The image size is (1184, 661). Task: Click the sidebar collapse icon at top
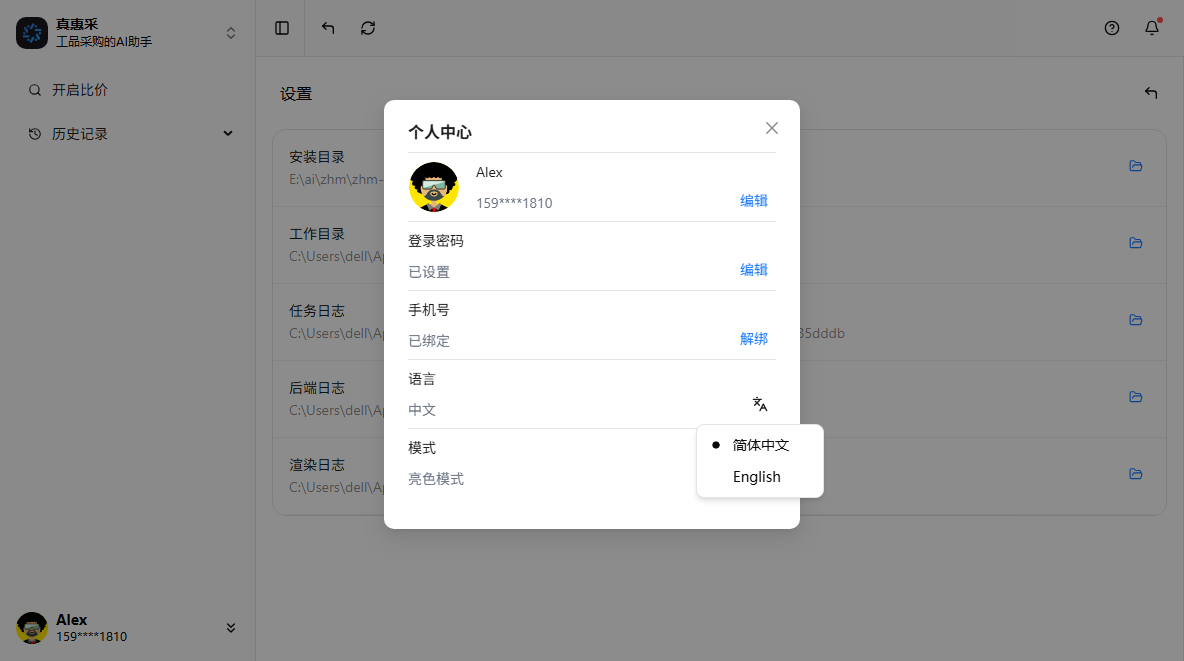tap(281, 28)
